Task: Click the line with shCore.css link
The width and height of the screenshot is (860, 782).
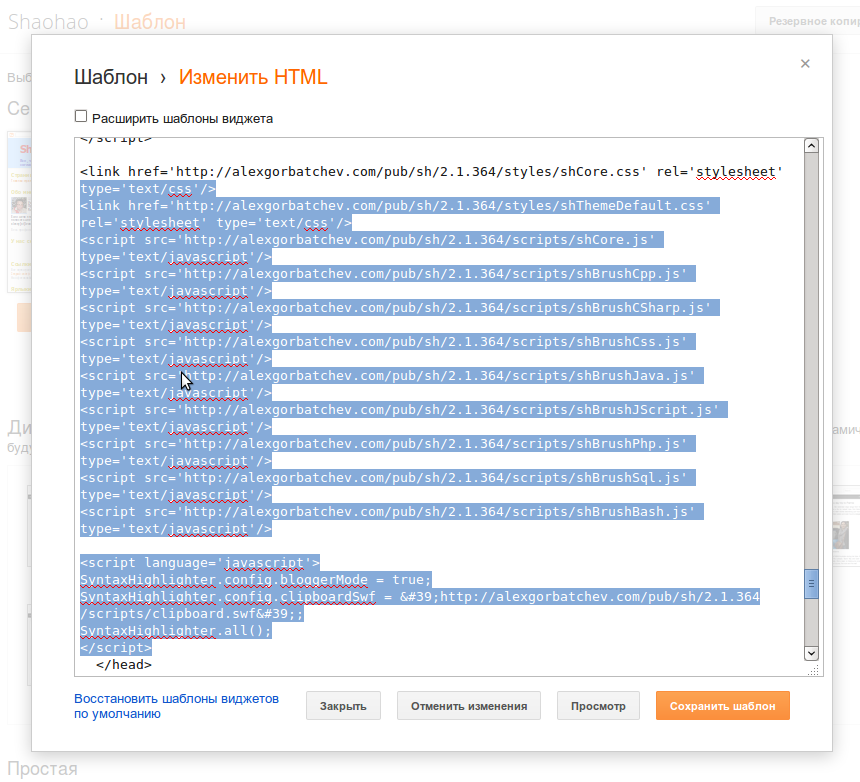Action: (431, 172)
